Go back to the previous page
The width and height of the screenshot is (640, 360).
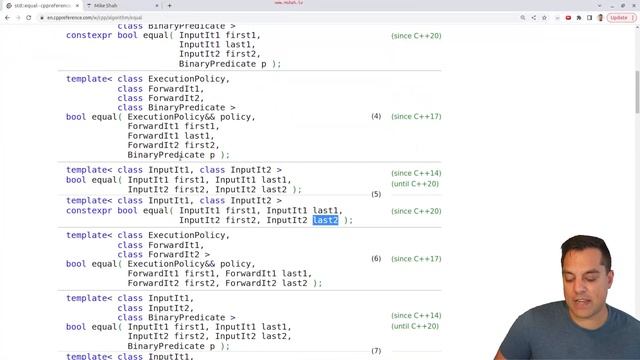point(7,18)
